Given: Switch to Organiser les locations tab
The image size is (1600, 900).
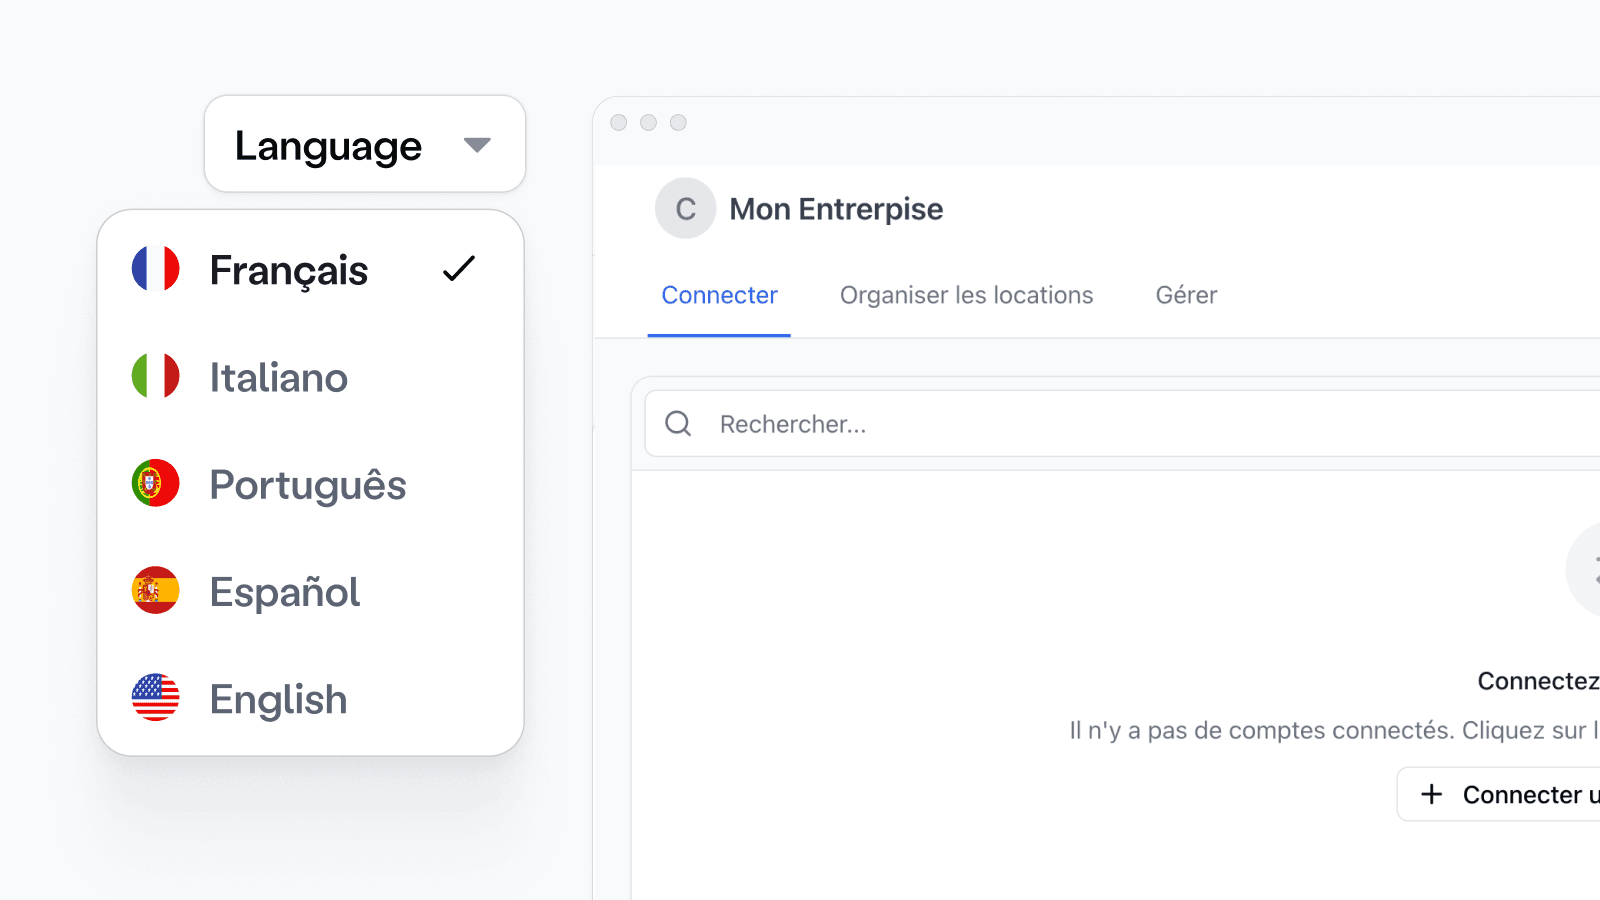Looking at the screenshot, I should pyautogui.click(x=966, y=295).
